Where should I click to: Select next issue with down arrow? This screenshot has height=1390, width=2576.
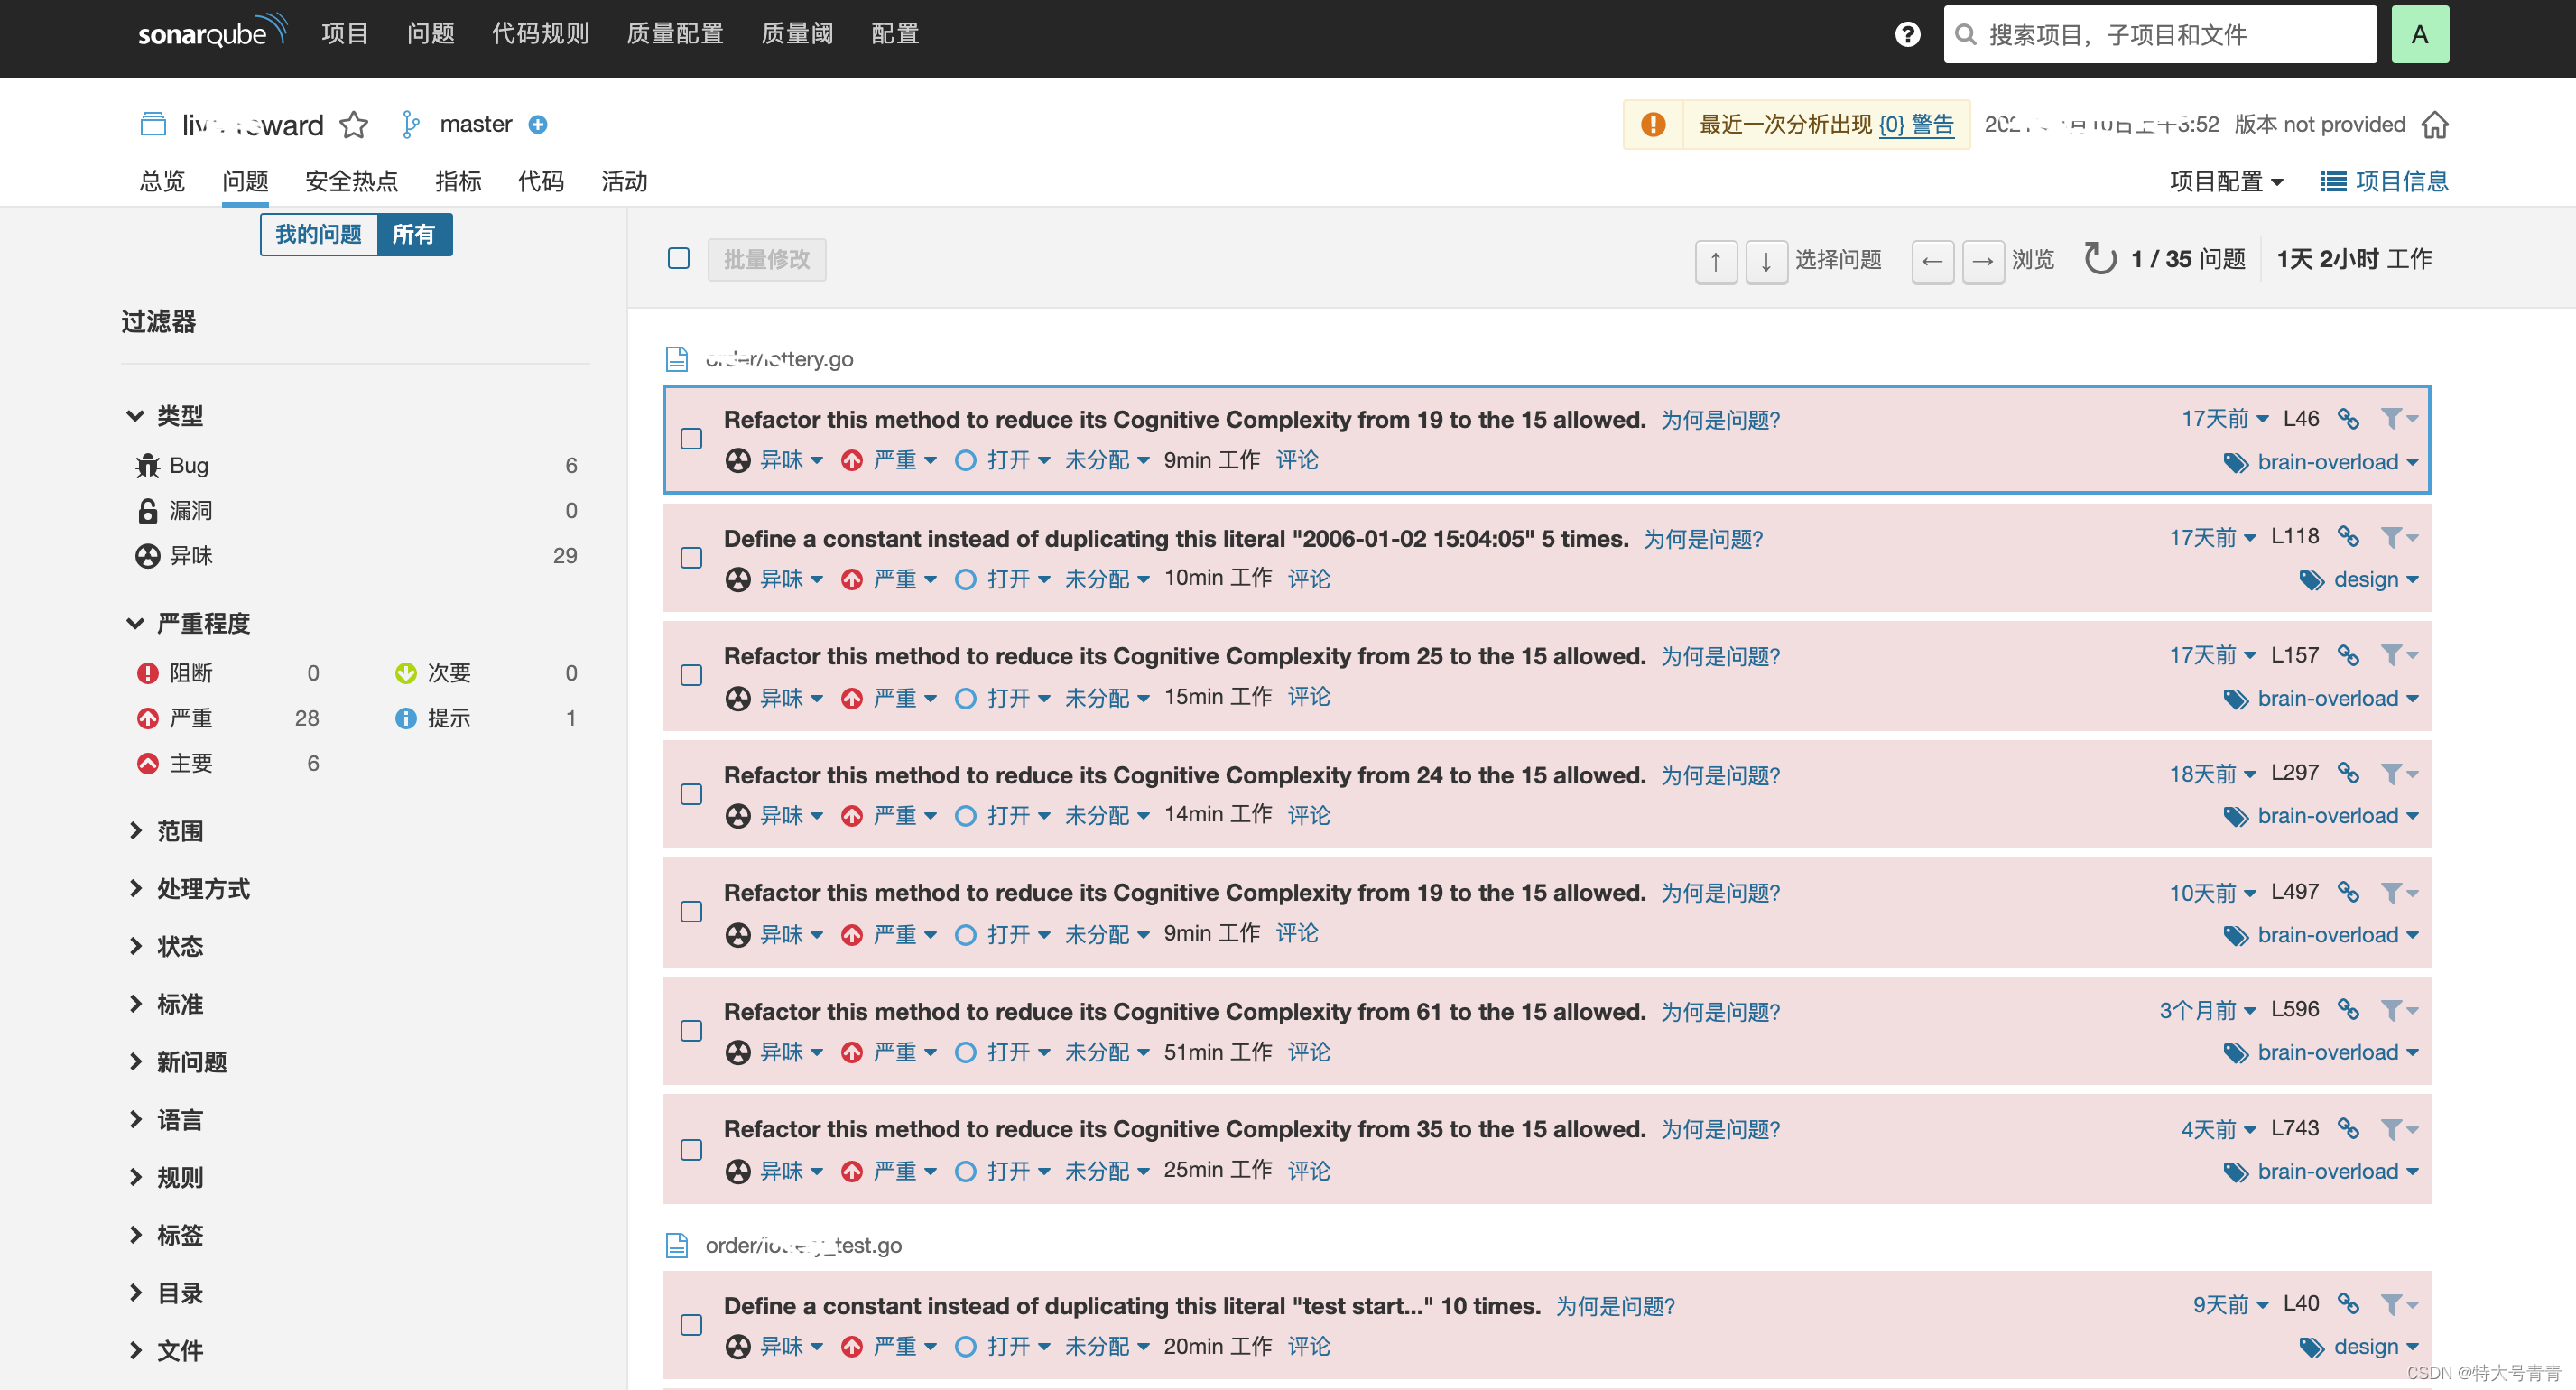point(1766,261)
